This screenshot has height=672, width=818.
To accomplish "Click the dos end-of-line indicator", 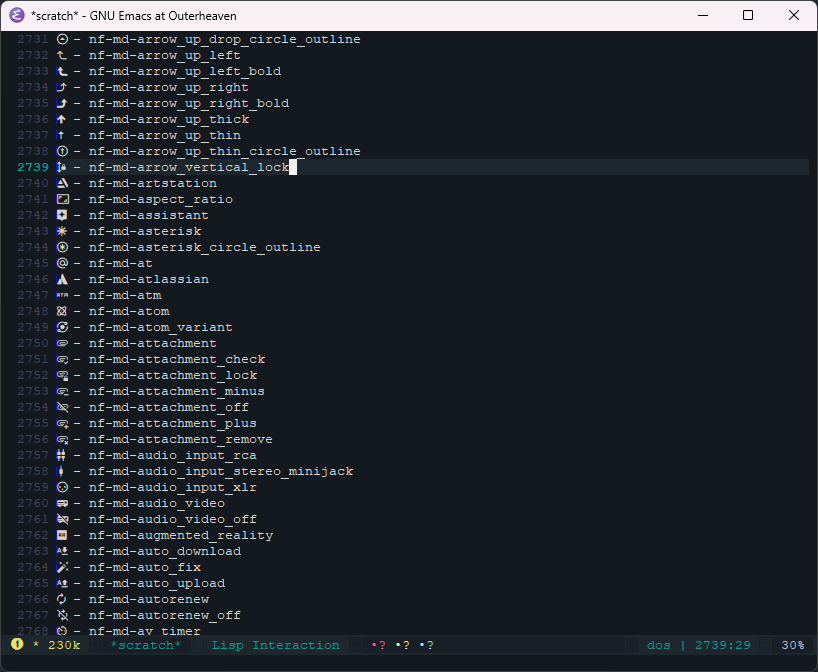I will point(658,645).
